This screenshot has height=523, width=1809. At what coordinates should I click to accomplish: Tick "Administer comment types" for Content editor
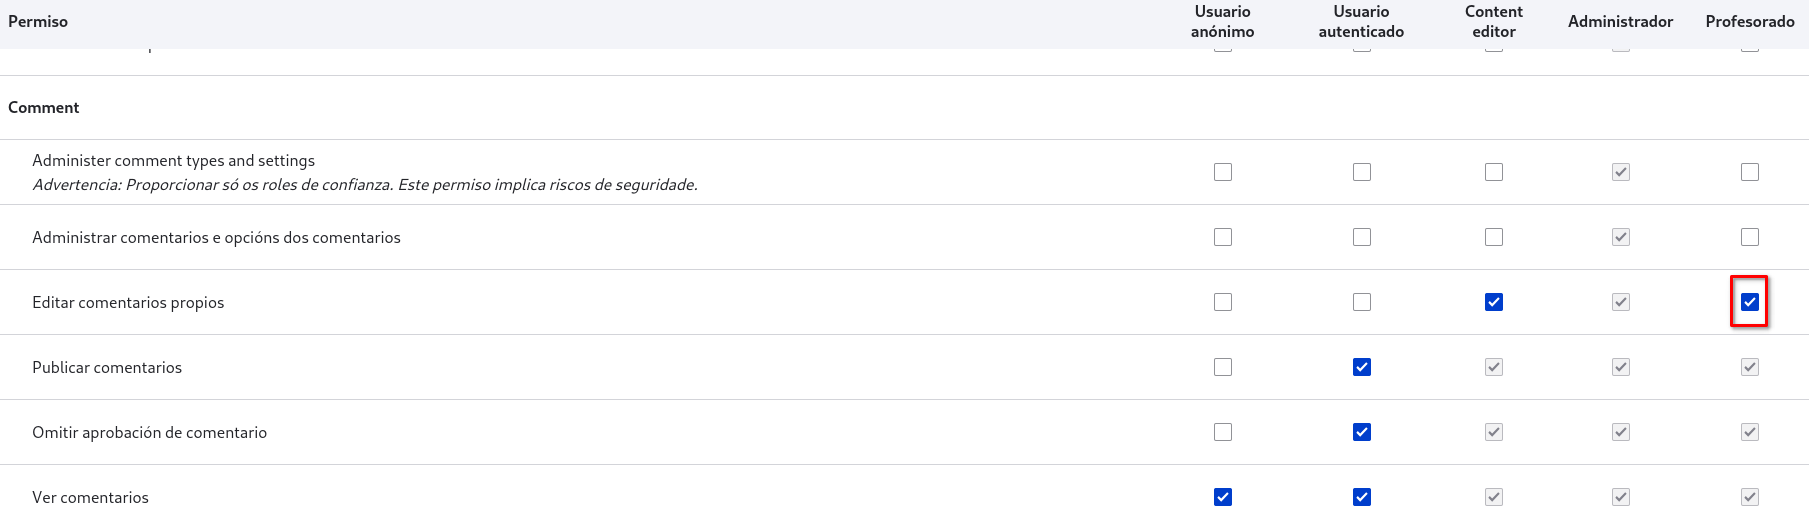1493,172
